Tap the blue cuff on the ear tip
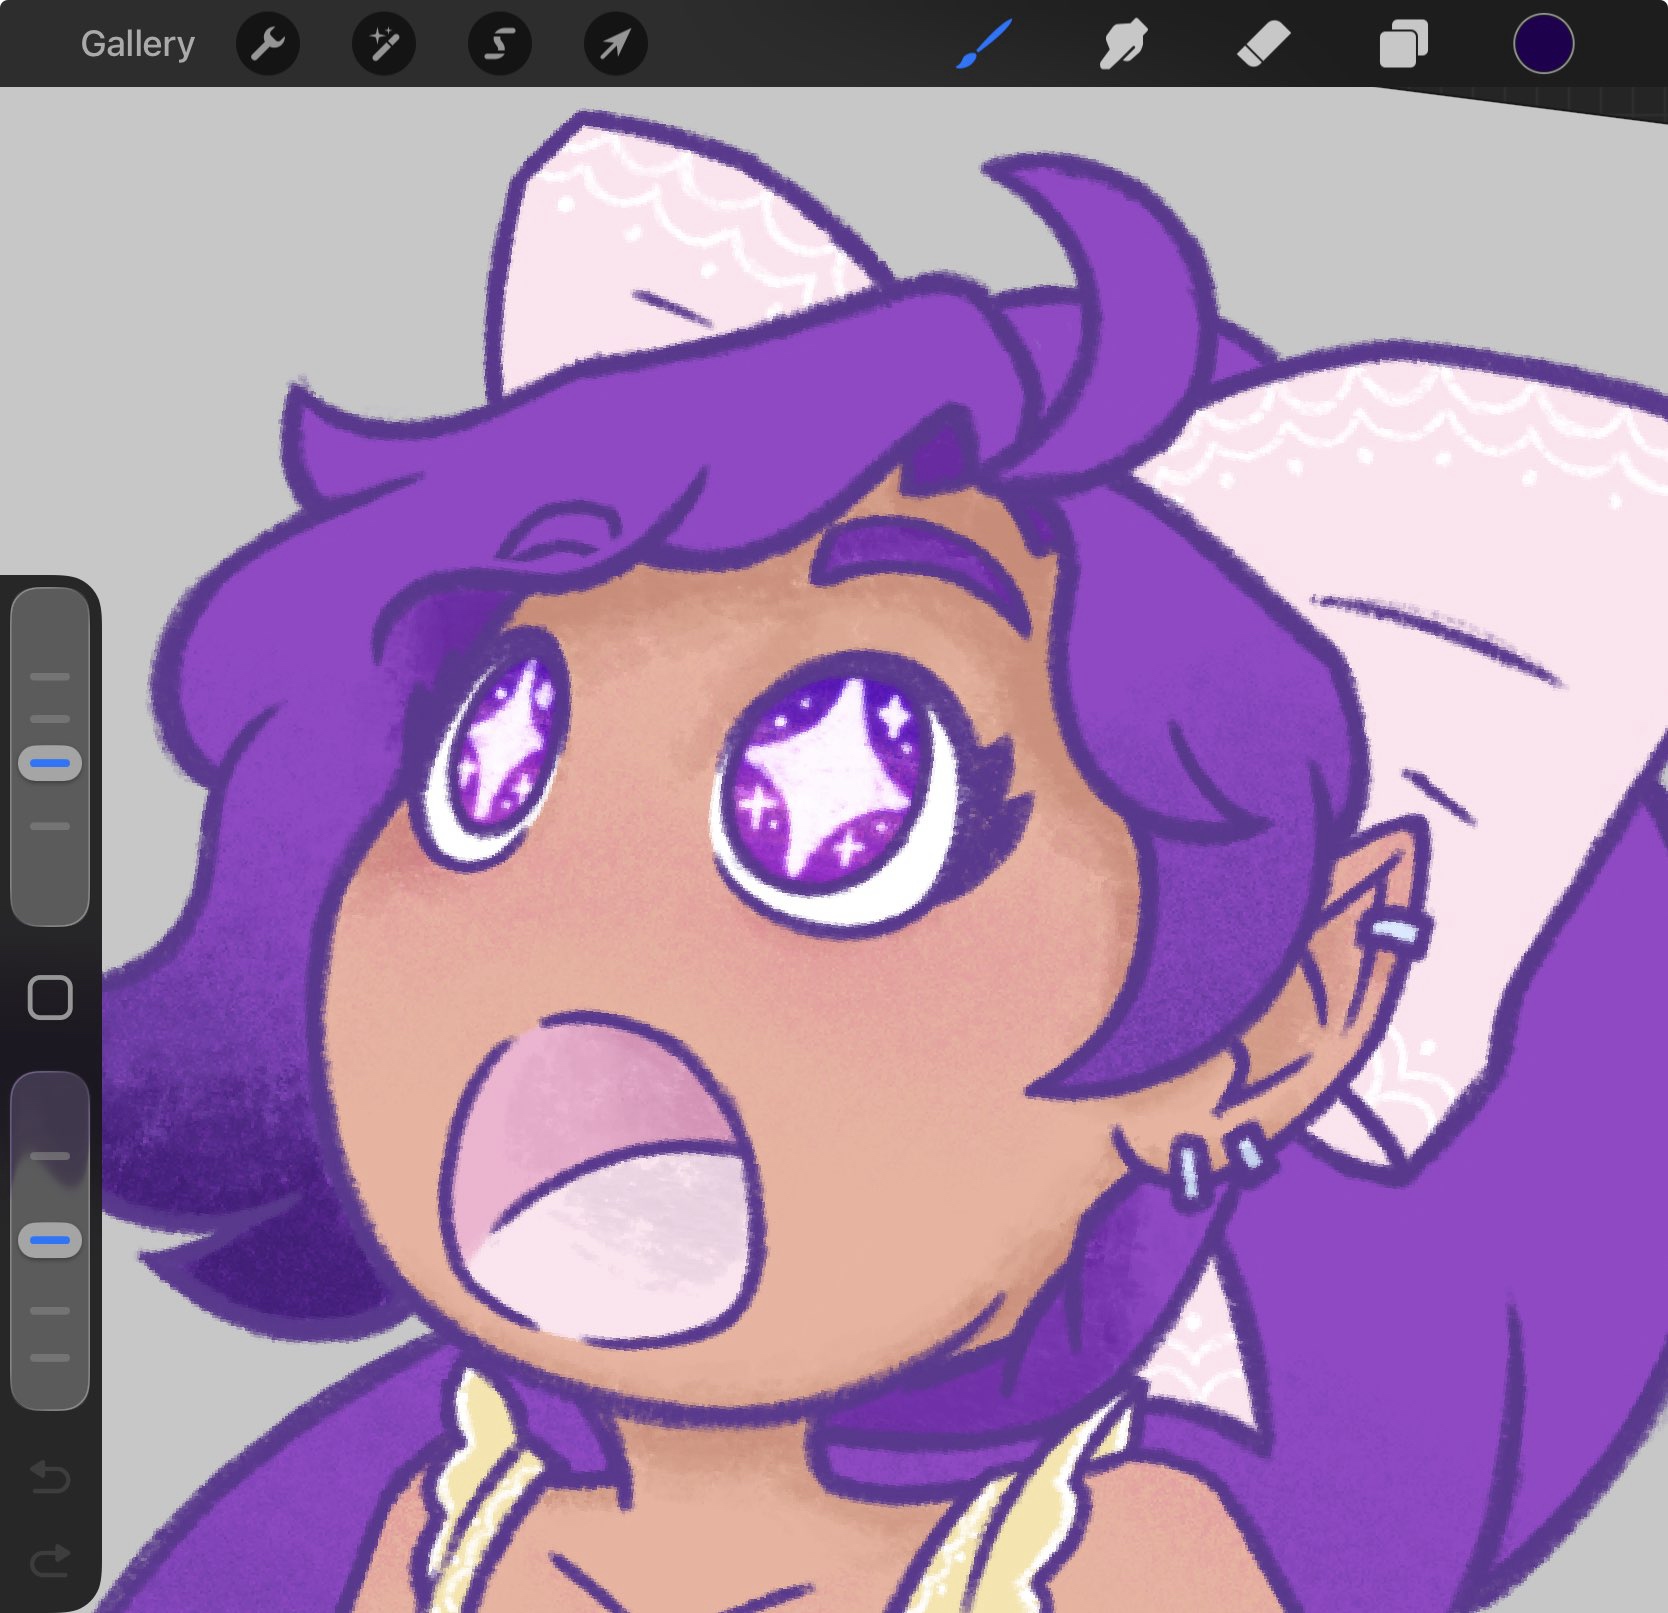This screenshot has height=1613, width=1668. pos(1395,934)
